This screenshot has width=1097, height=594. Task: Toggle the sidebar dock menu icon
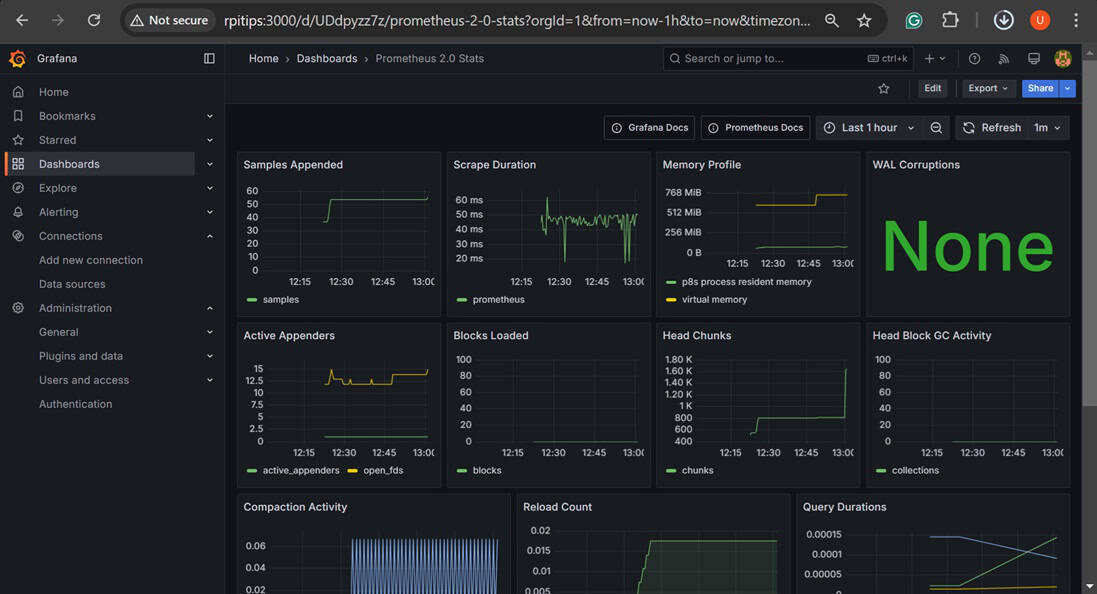209,59
